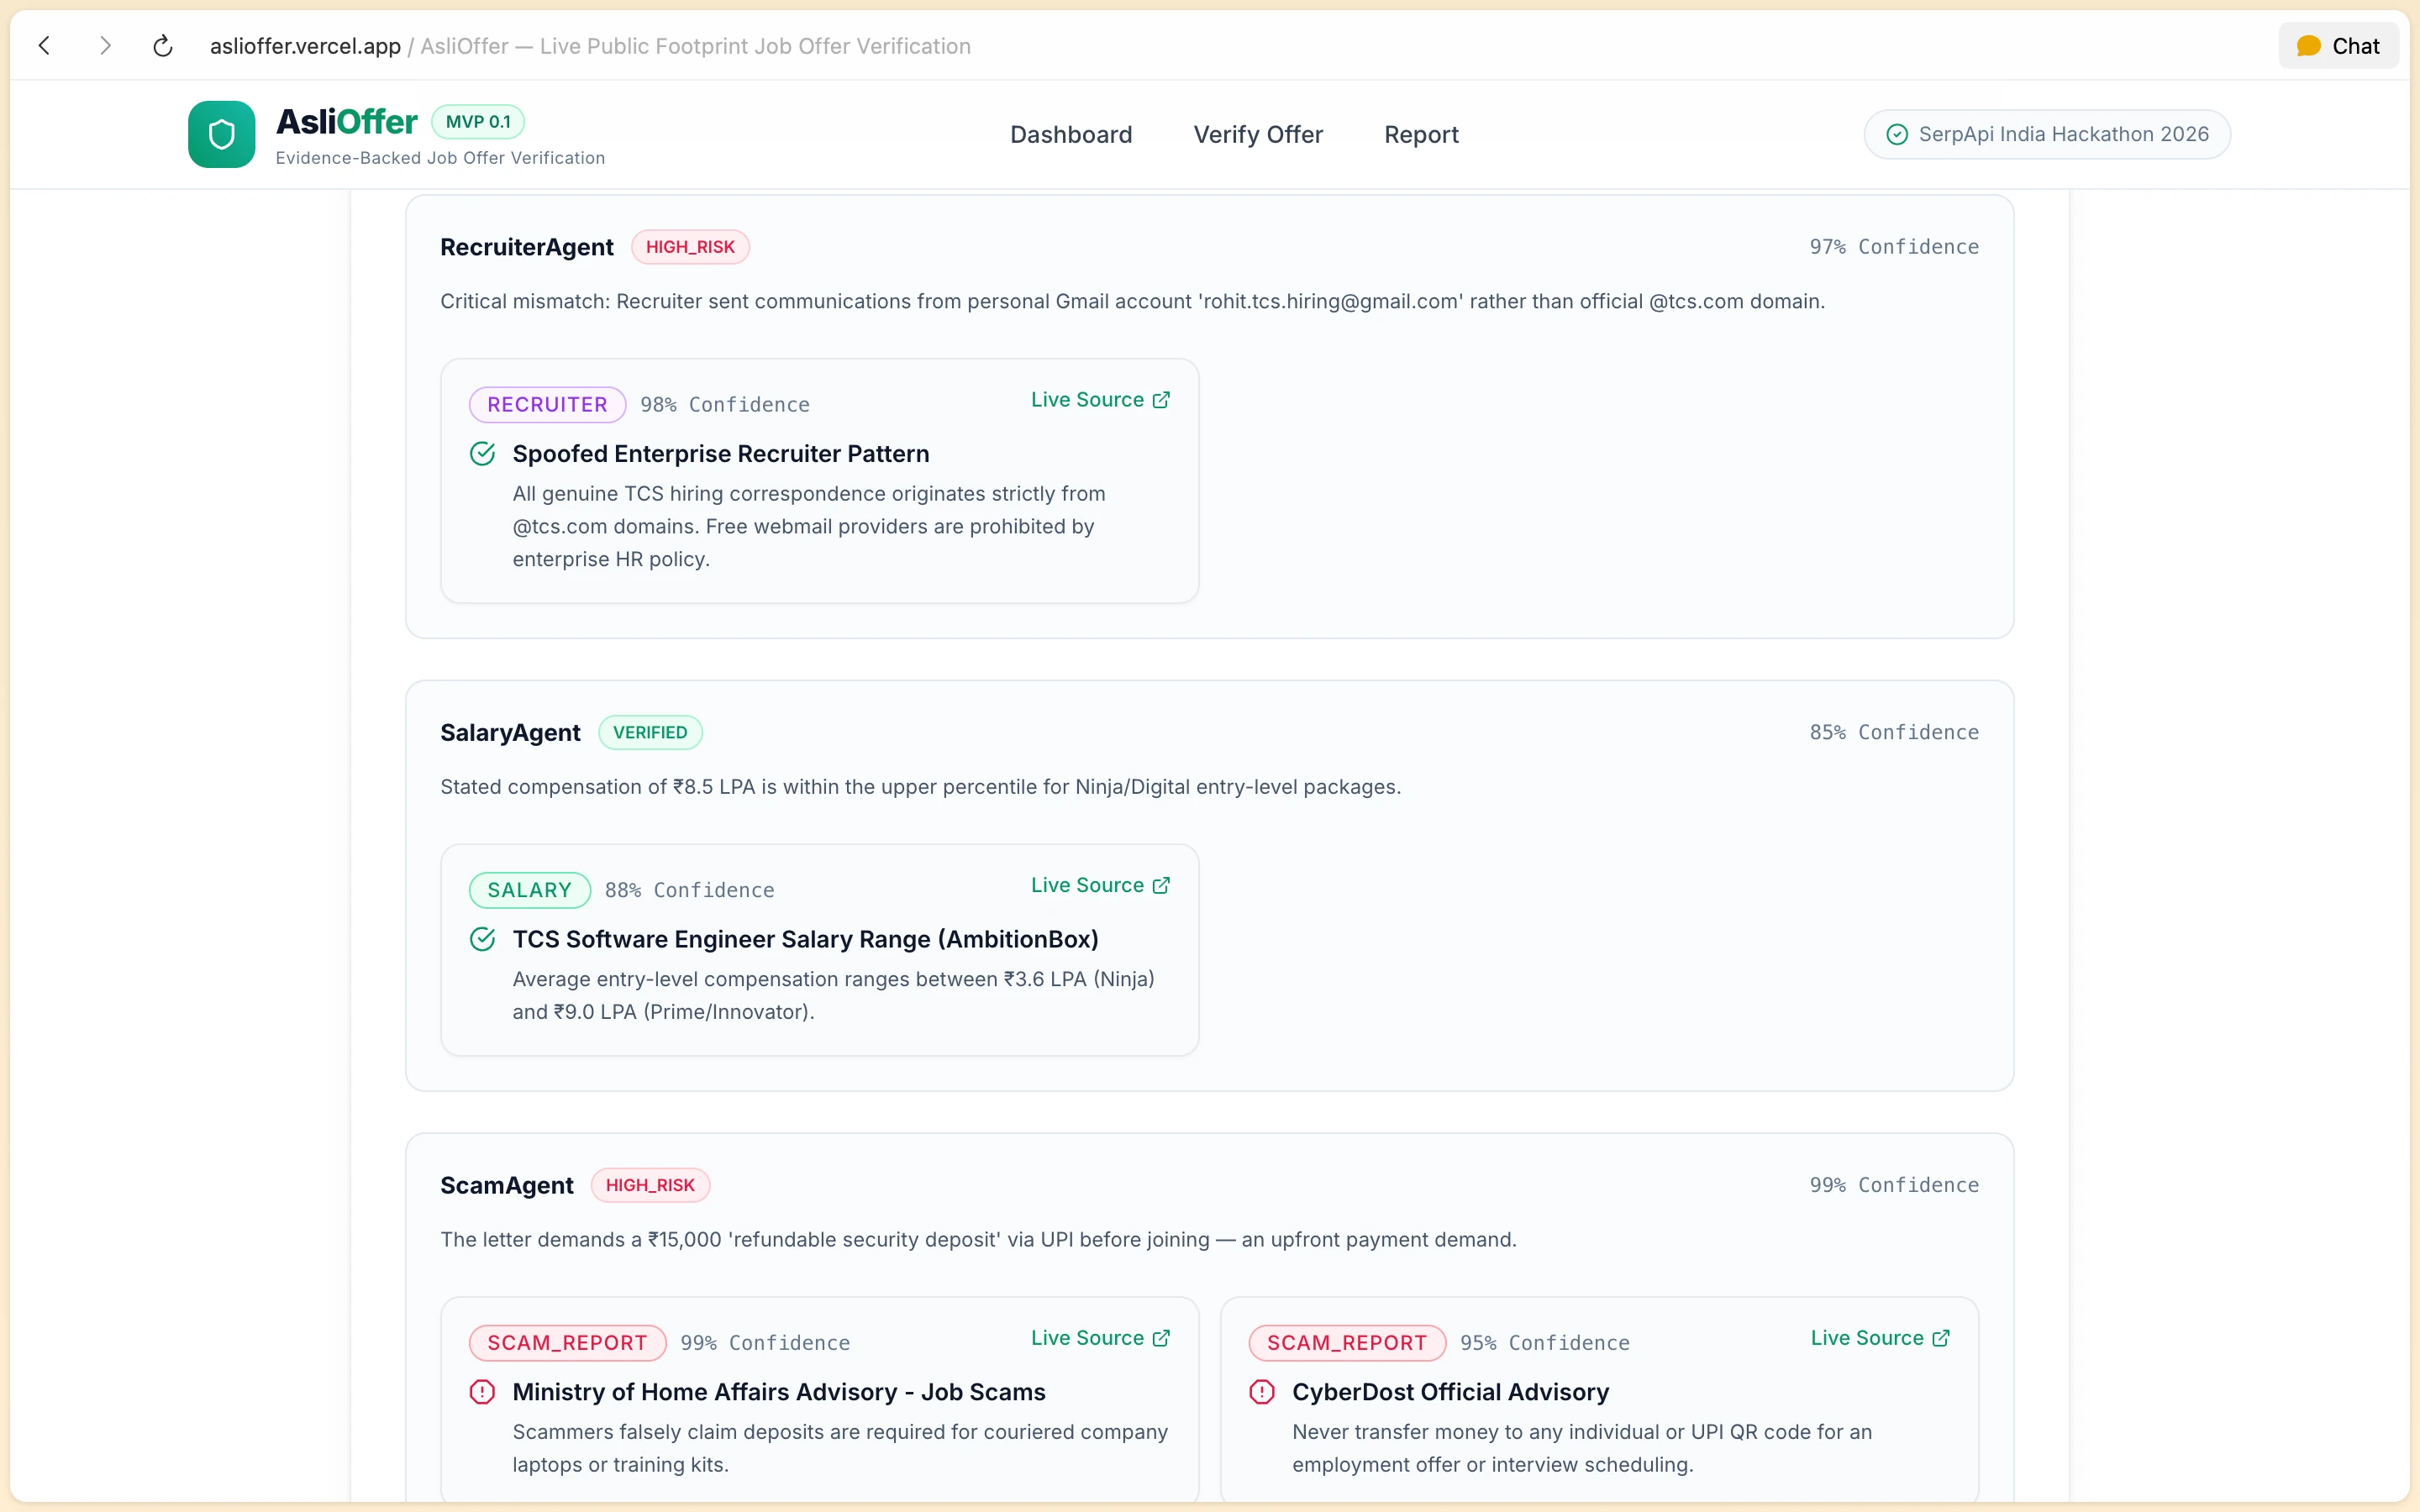Click the Evidence-Backed Job Offer Verification tagline

click(440, 158)
